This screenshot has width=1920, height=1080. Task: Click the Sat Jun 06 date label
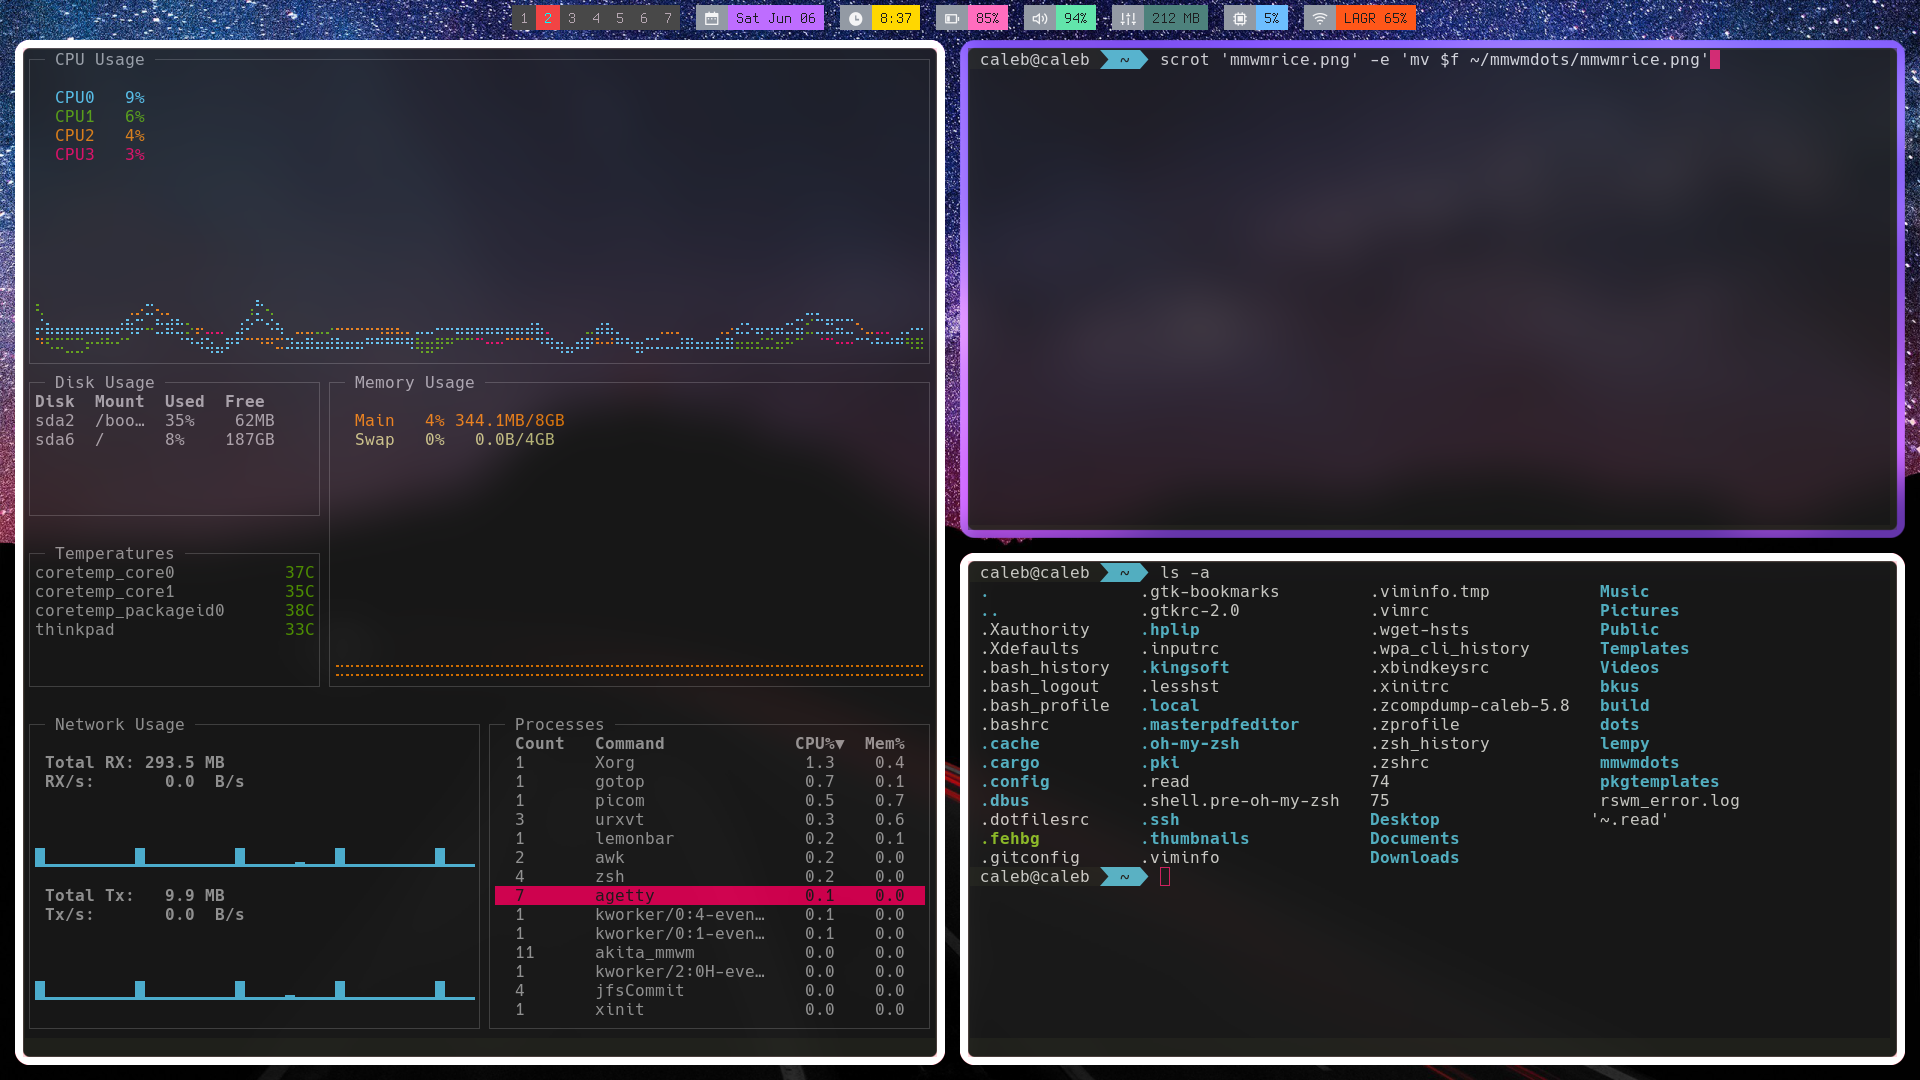(775, 18)
